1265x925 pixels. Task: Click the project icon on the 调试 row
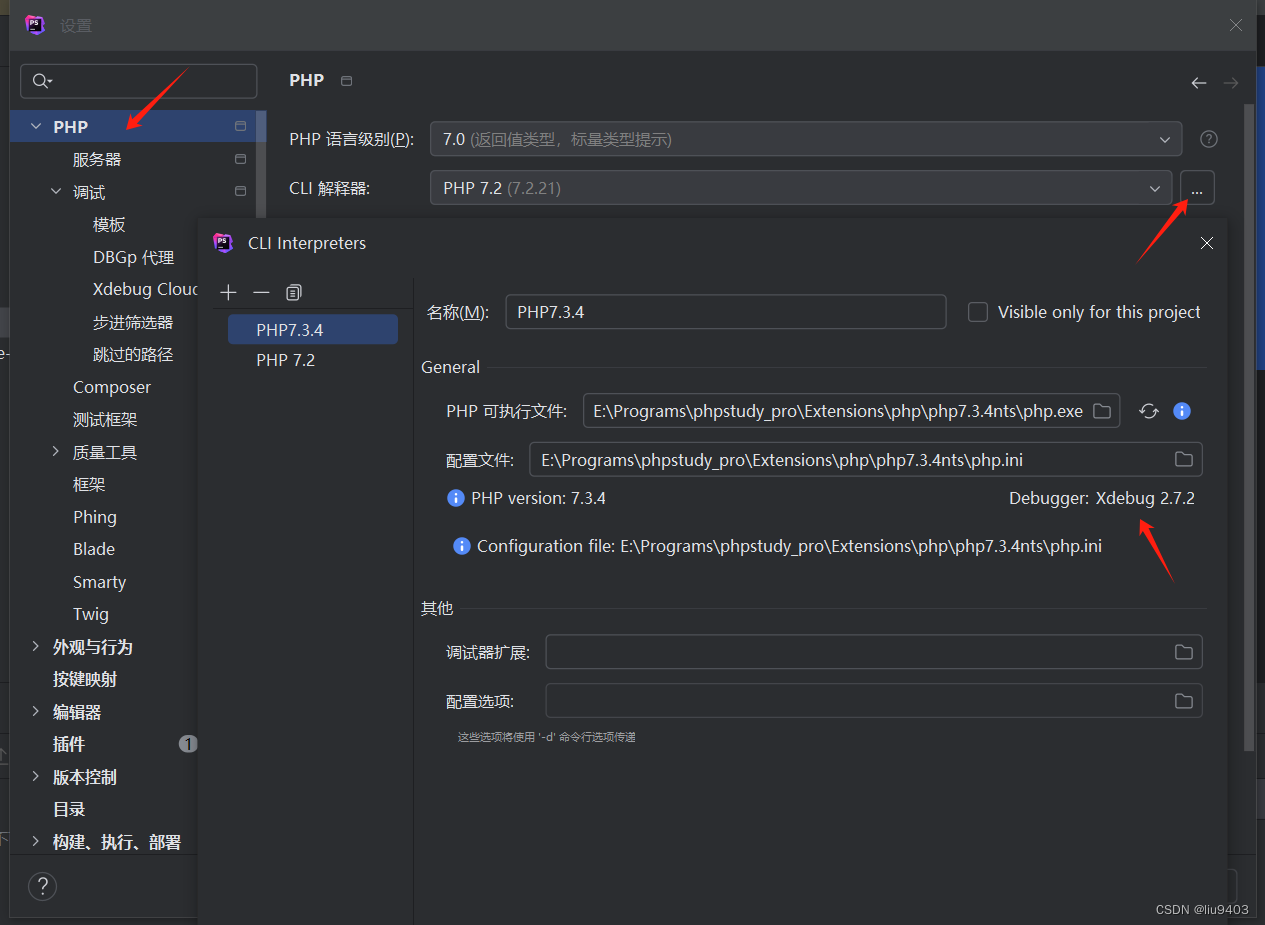tap(240, 191)
